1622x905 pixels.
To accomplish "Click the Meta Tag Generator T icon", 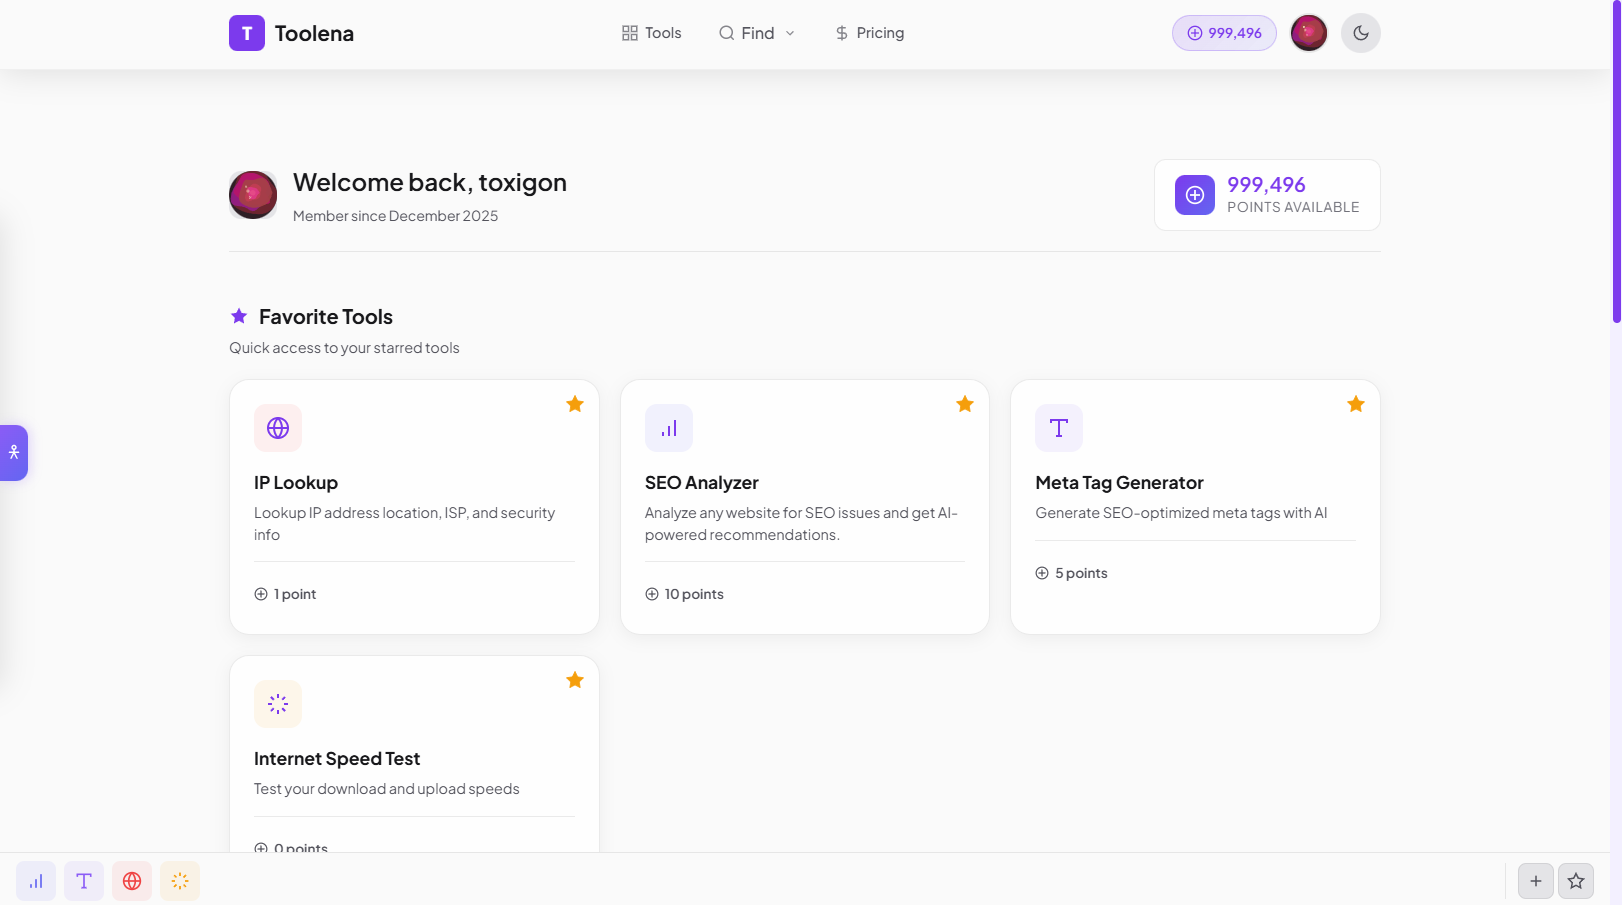I will tap(1058, 428).
